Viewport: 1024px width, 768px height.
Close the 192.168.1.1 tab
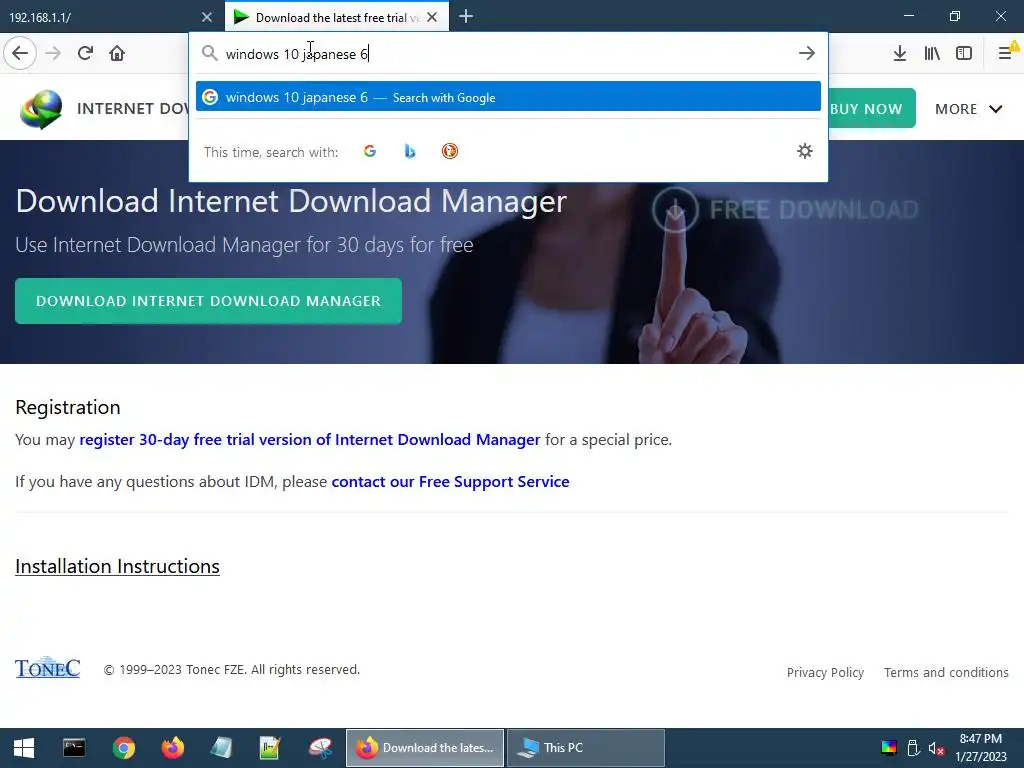pyautogui.click(x=207, y=17)
